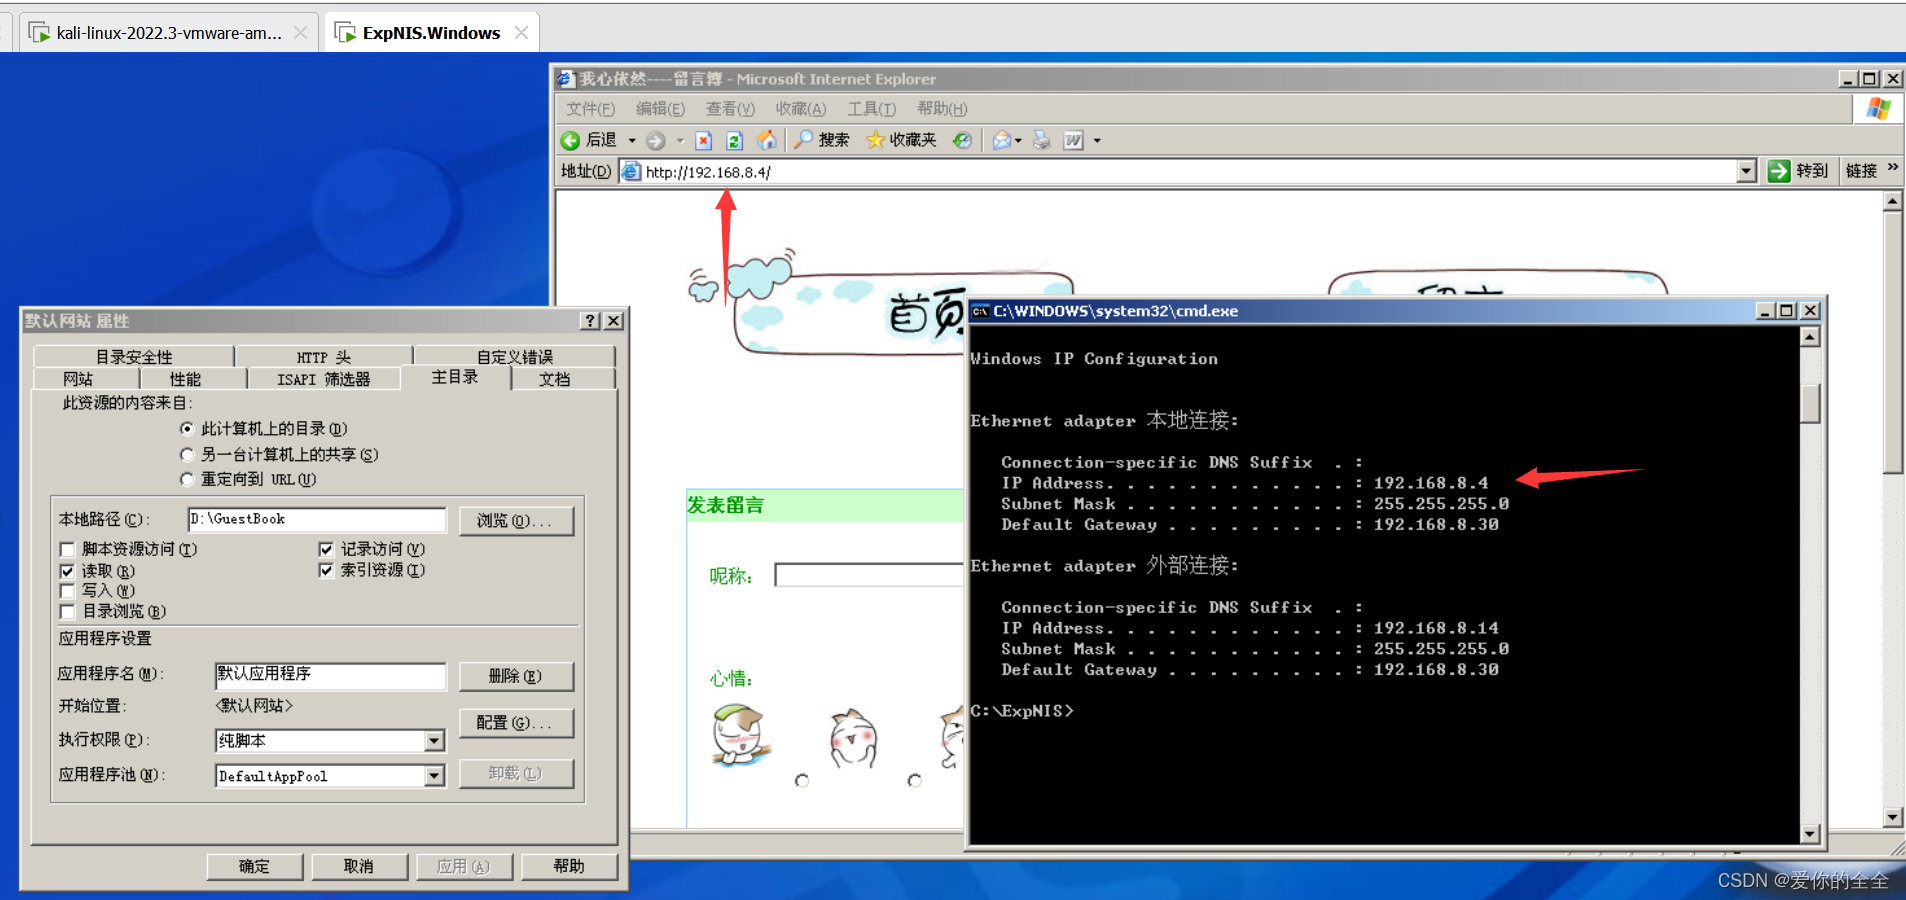The width and height of the screenshot is (1906, 900).
Task: Open the address bar history dropdown
Action: [x=1746, y=171]
